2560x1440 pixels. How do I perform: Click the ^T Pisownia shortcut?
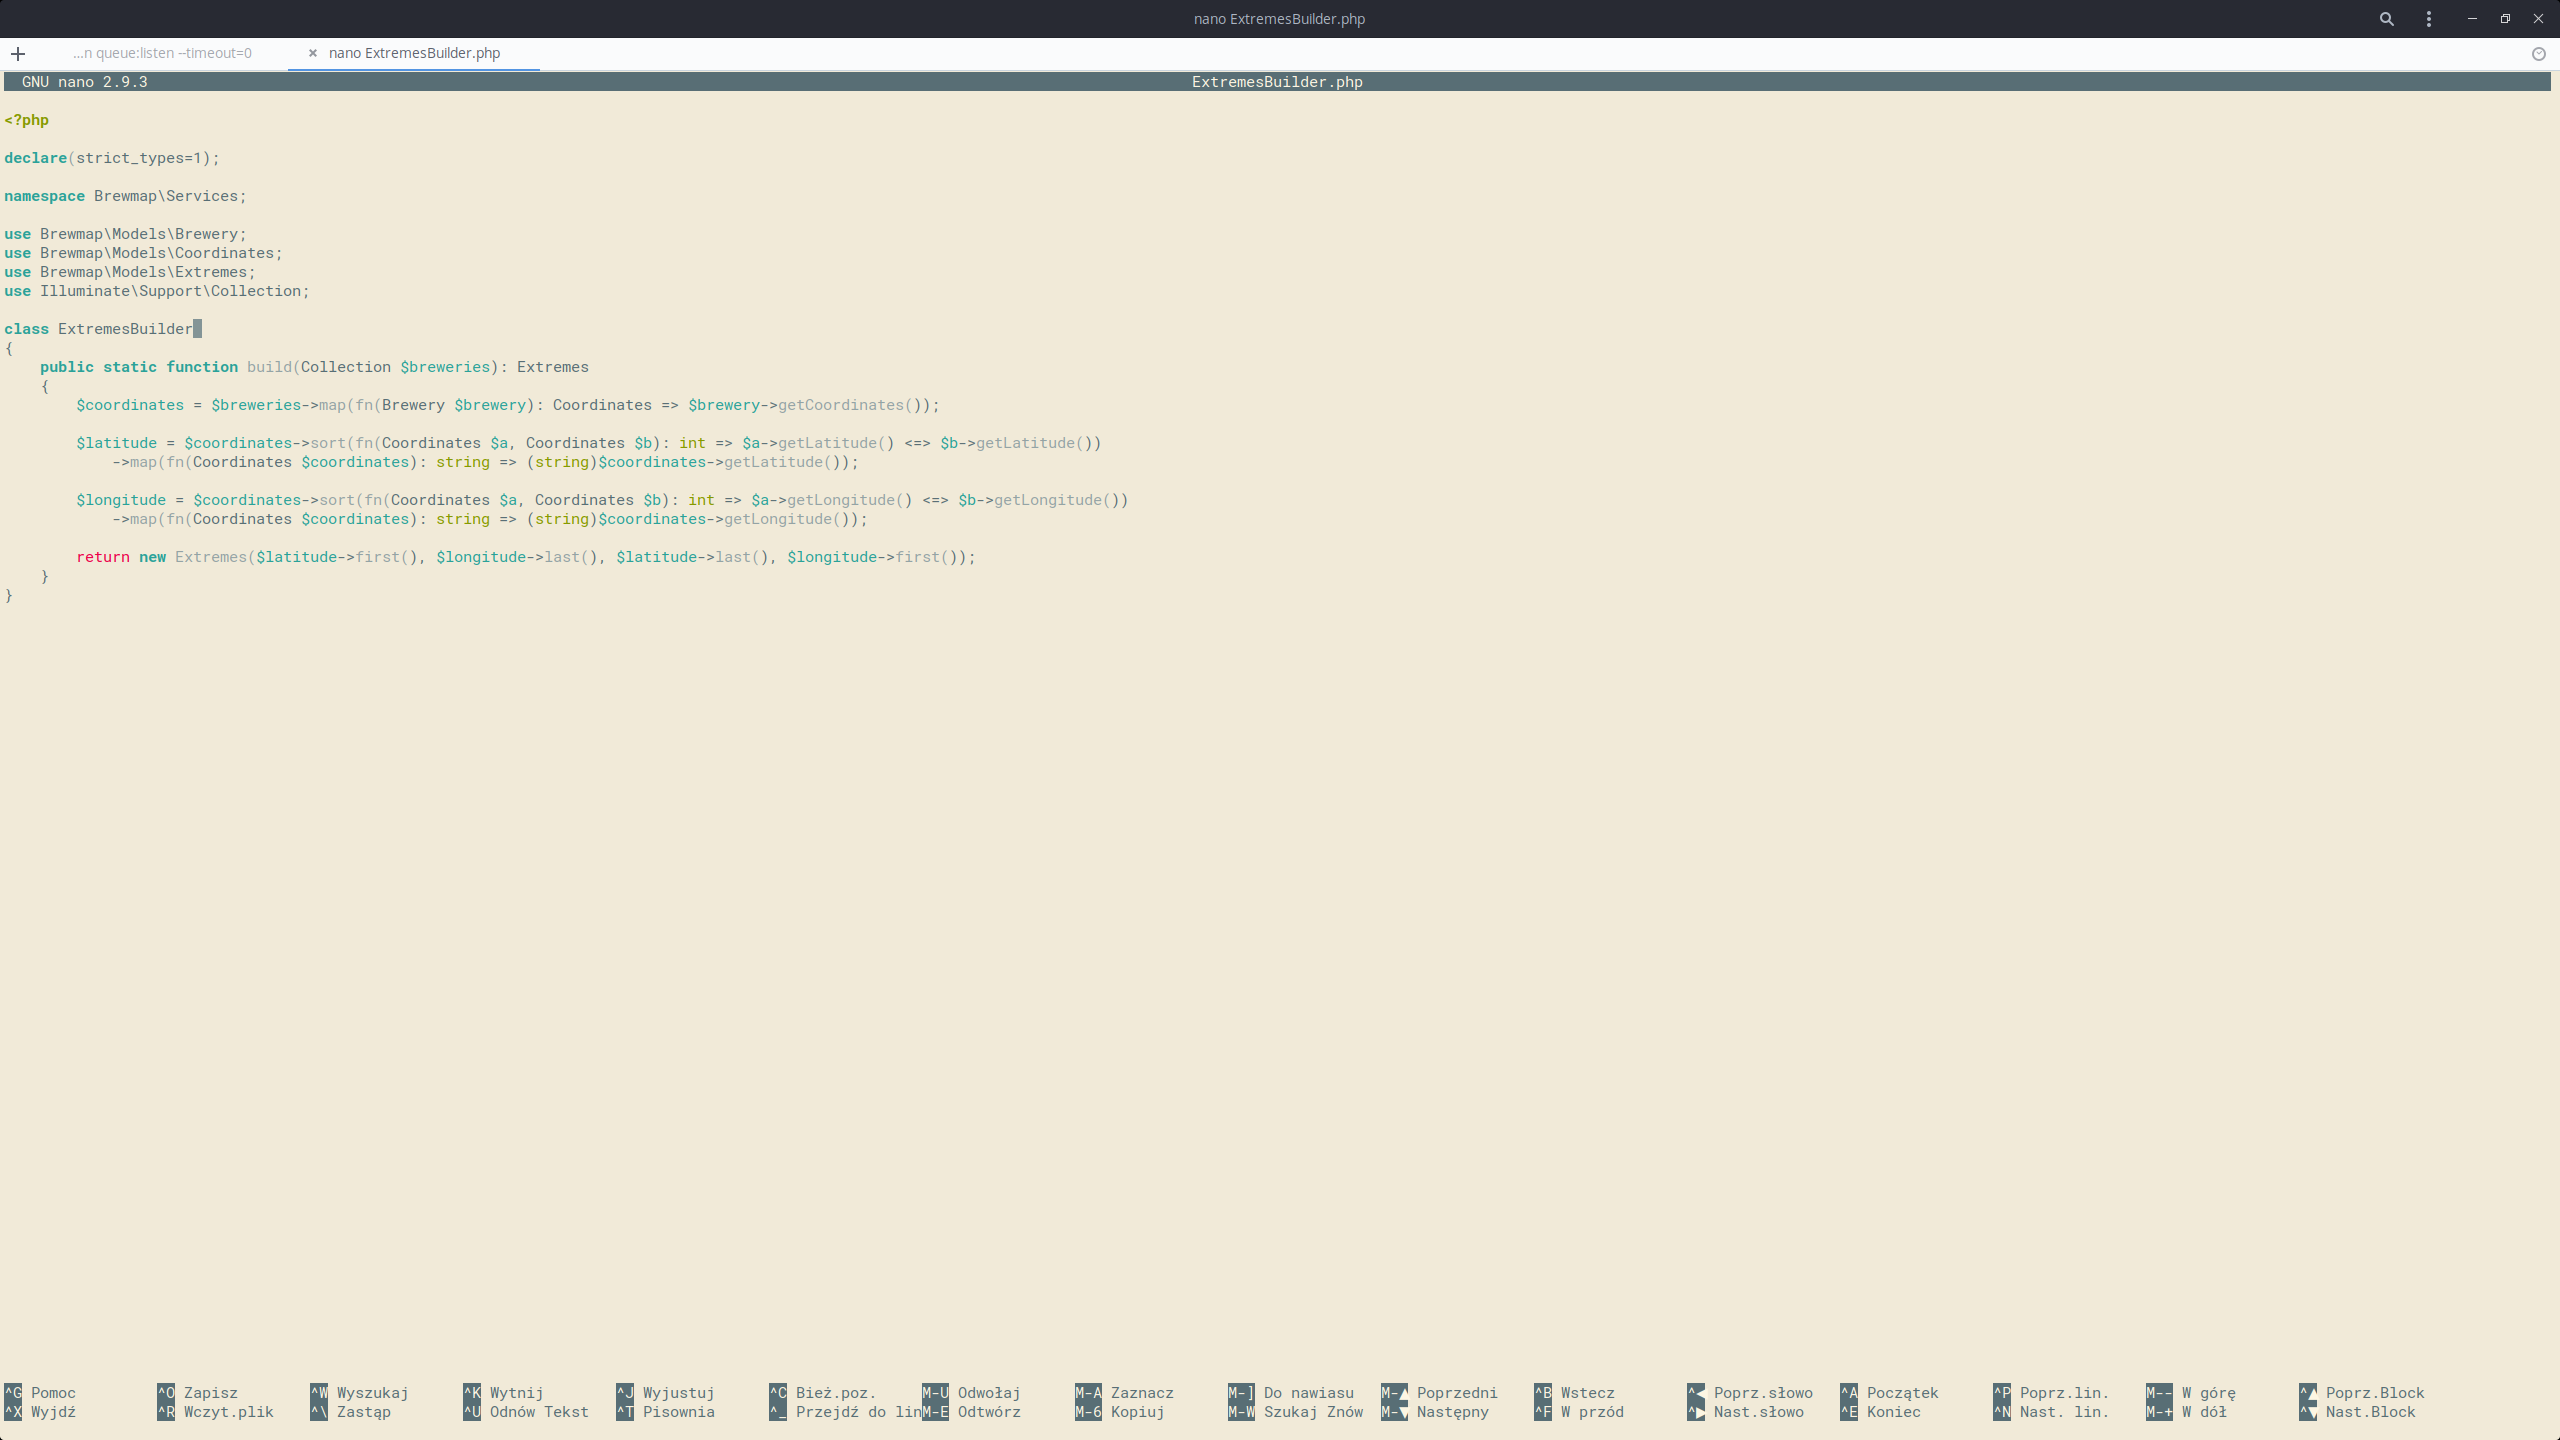tap(665, 1412)
